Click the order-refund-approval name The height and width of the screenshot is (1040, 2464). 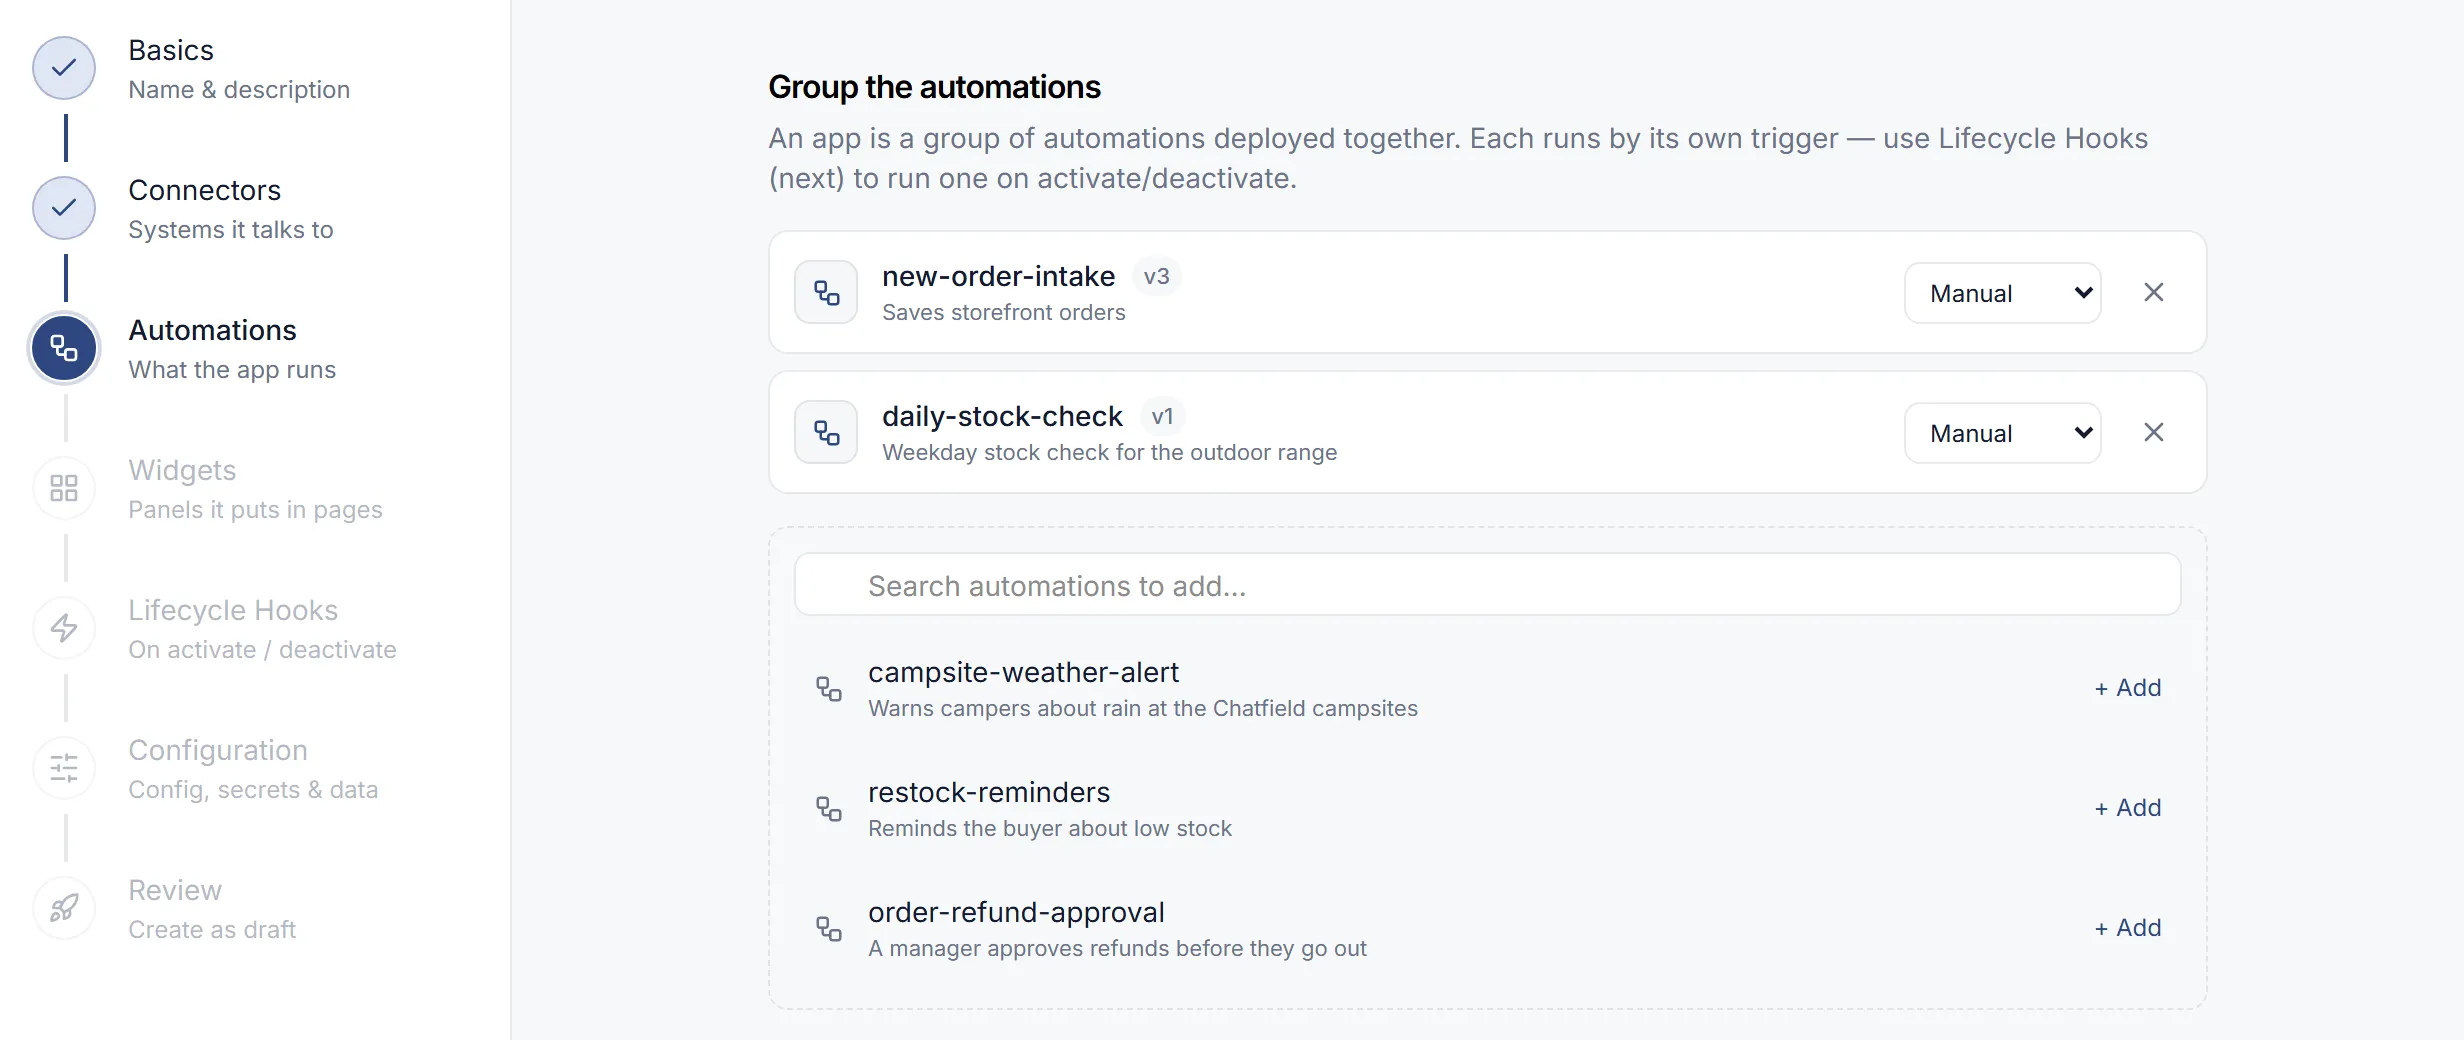tap(1016, 912)
